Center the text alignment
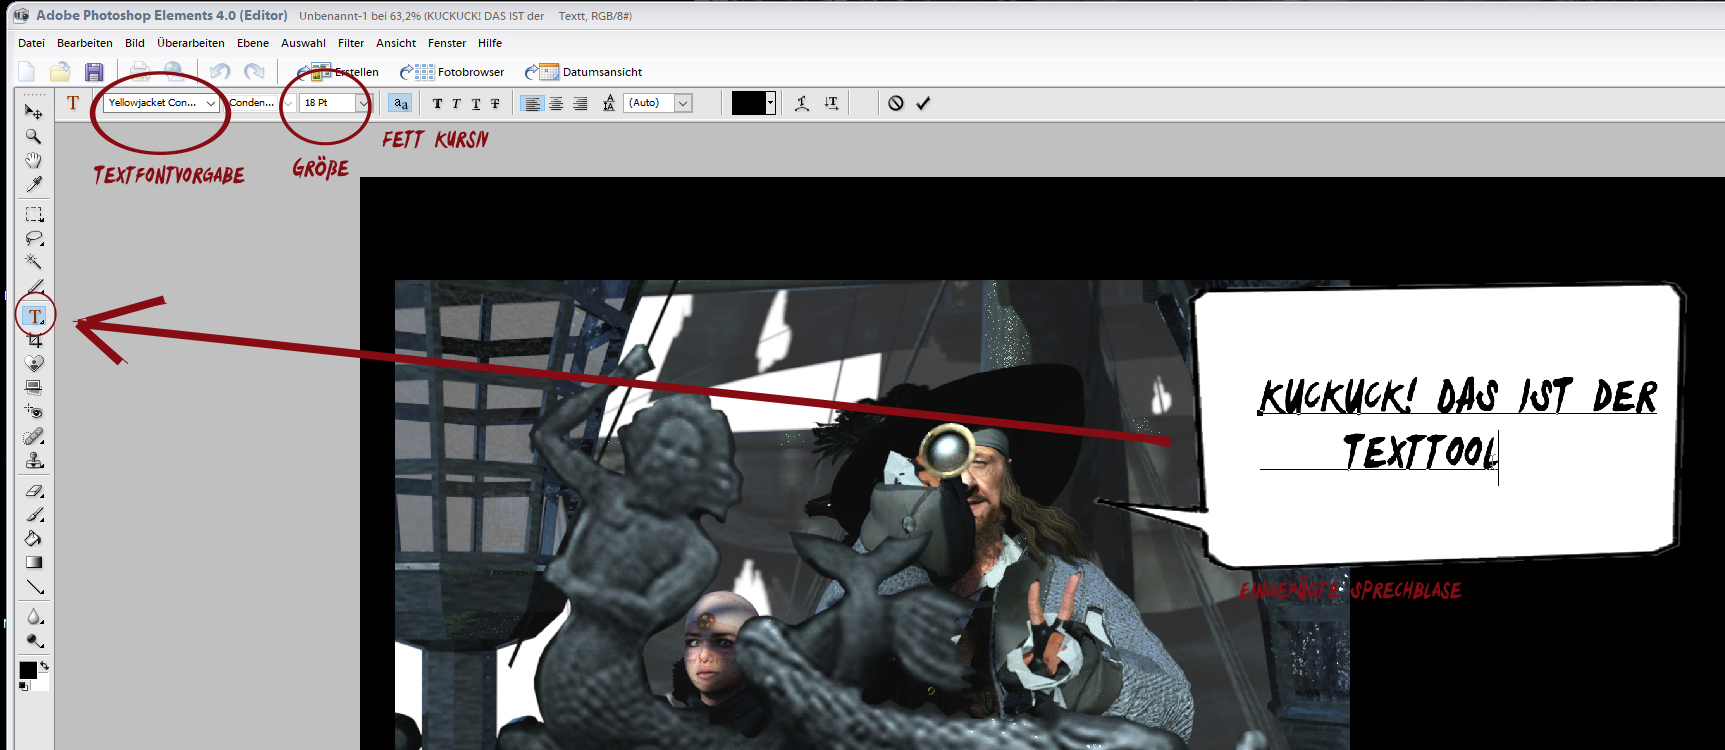 pos(556,103)
